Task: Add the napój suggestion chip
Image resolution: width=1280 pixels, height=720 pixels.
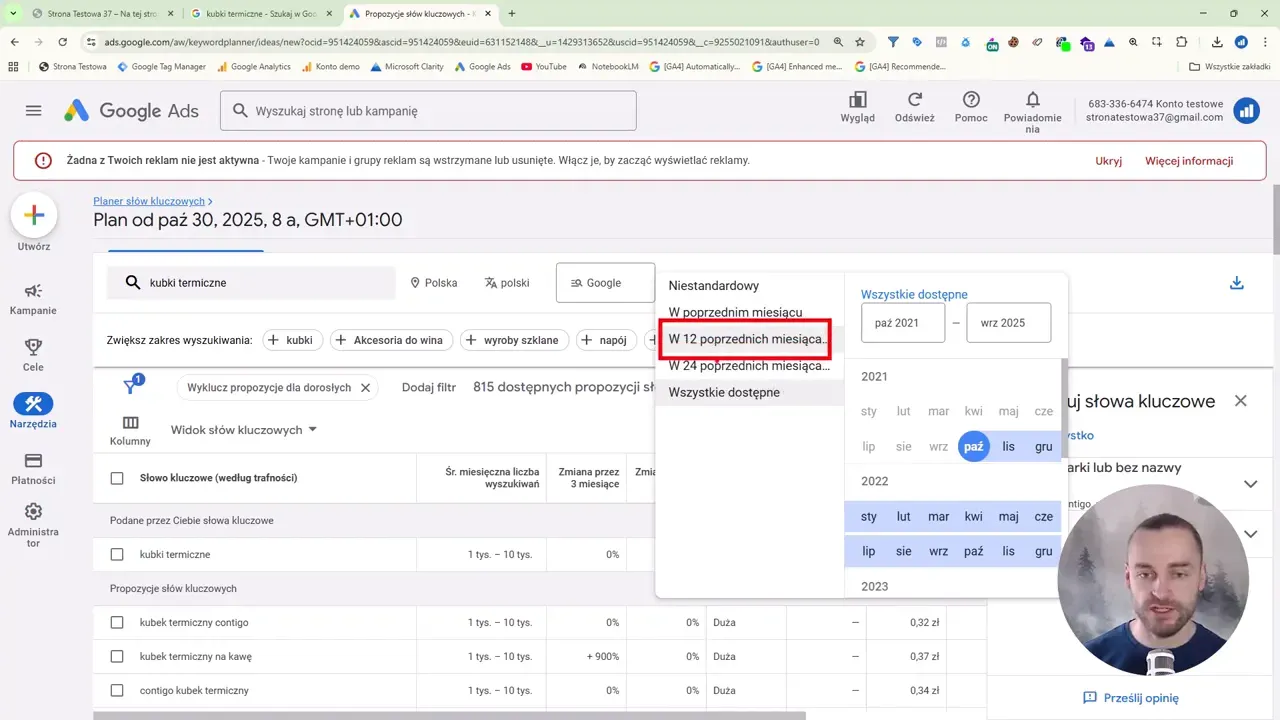Action: 607,340
